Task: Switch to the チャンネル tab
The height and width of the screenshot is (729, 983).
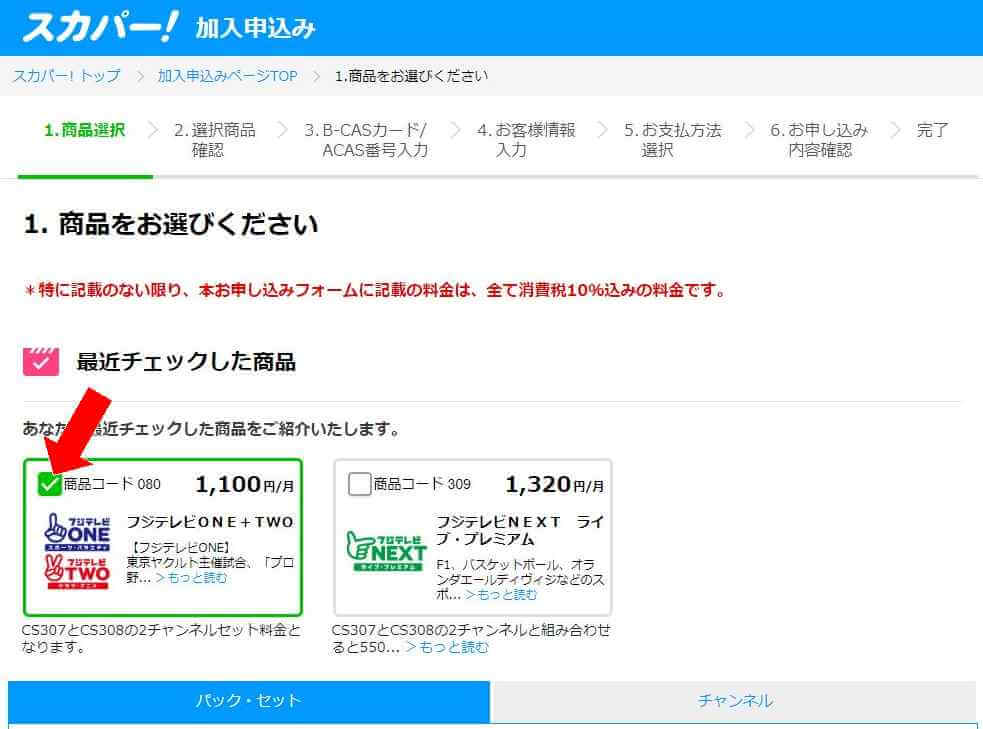Action: 735,701
